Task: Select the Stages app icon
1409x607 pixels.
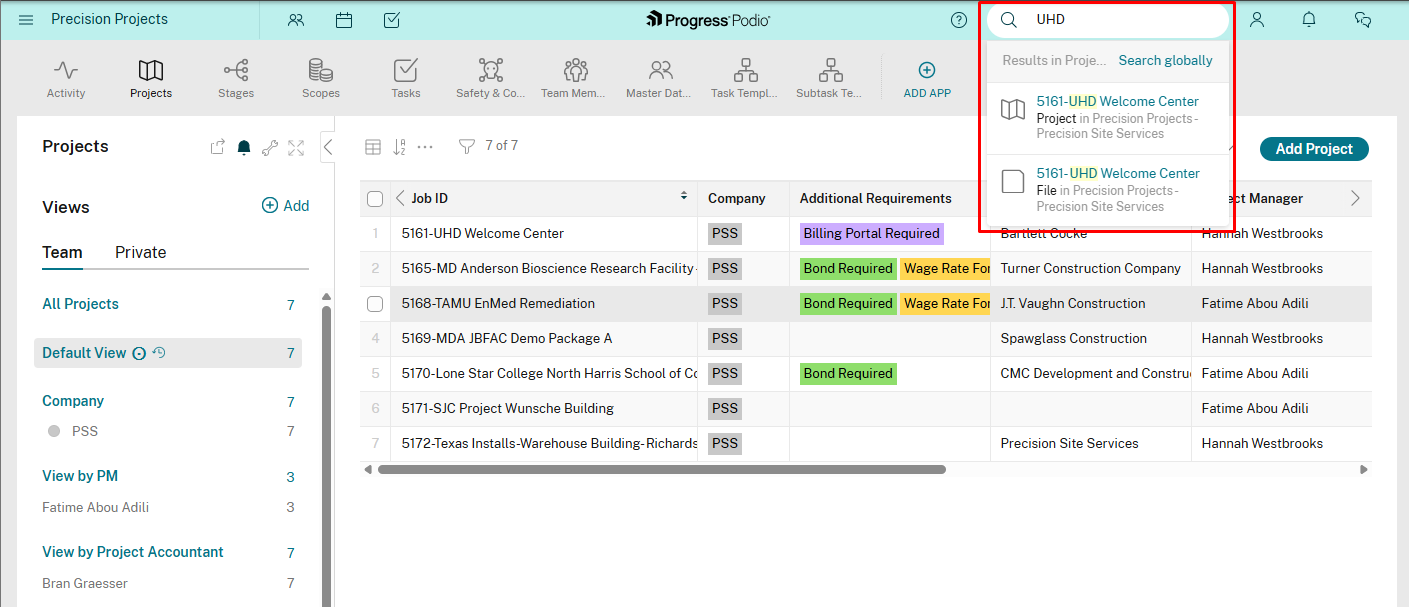Action: (x=235, y=70)
